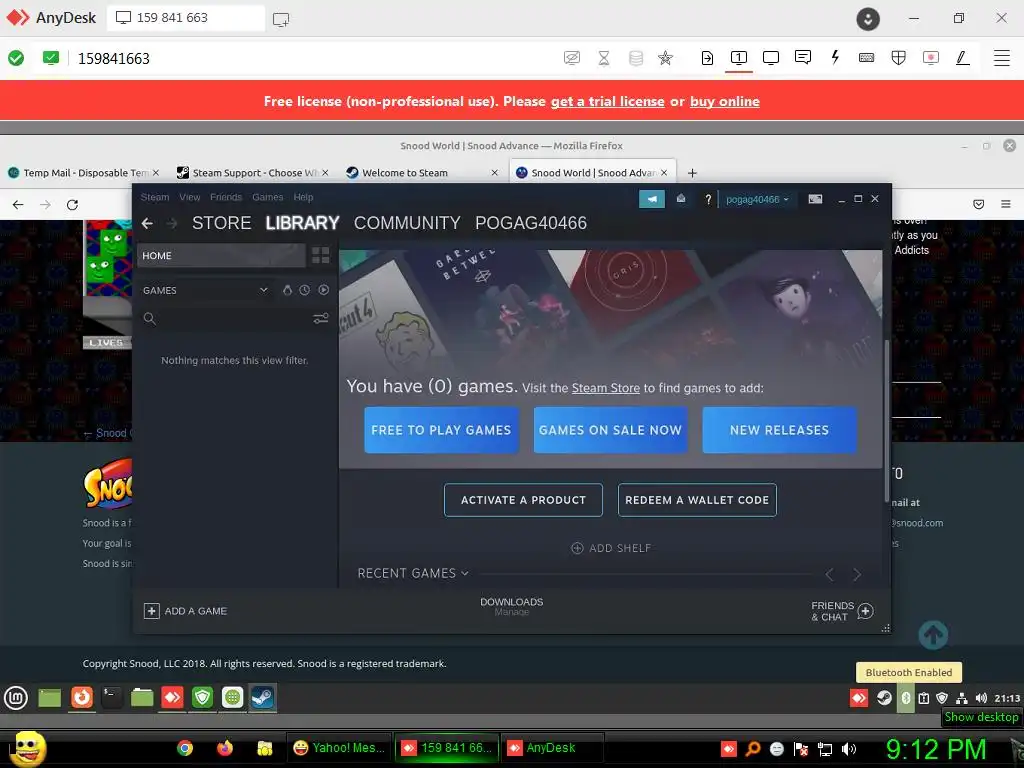Image resolution: width=1024 pixels, height=768 pixels.
Task: Toggle sort by recent activity clock icon
Action: pyautogui.click(x=304, y=290)
